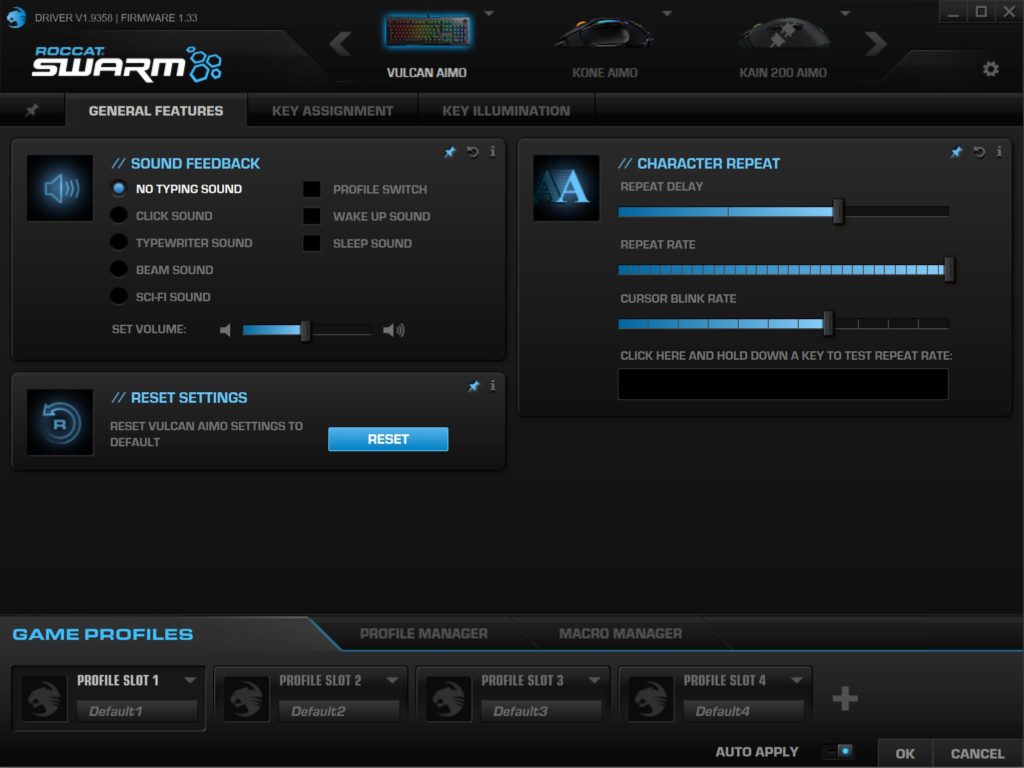
Task: Click the Reset Settings circular arrow icon
Action: (x=59, y=421)
